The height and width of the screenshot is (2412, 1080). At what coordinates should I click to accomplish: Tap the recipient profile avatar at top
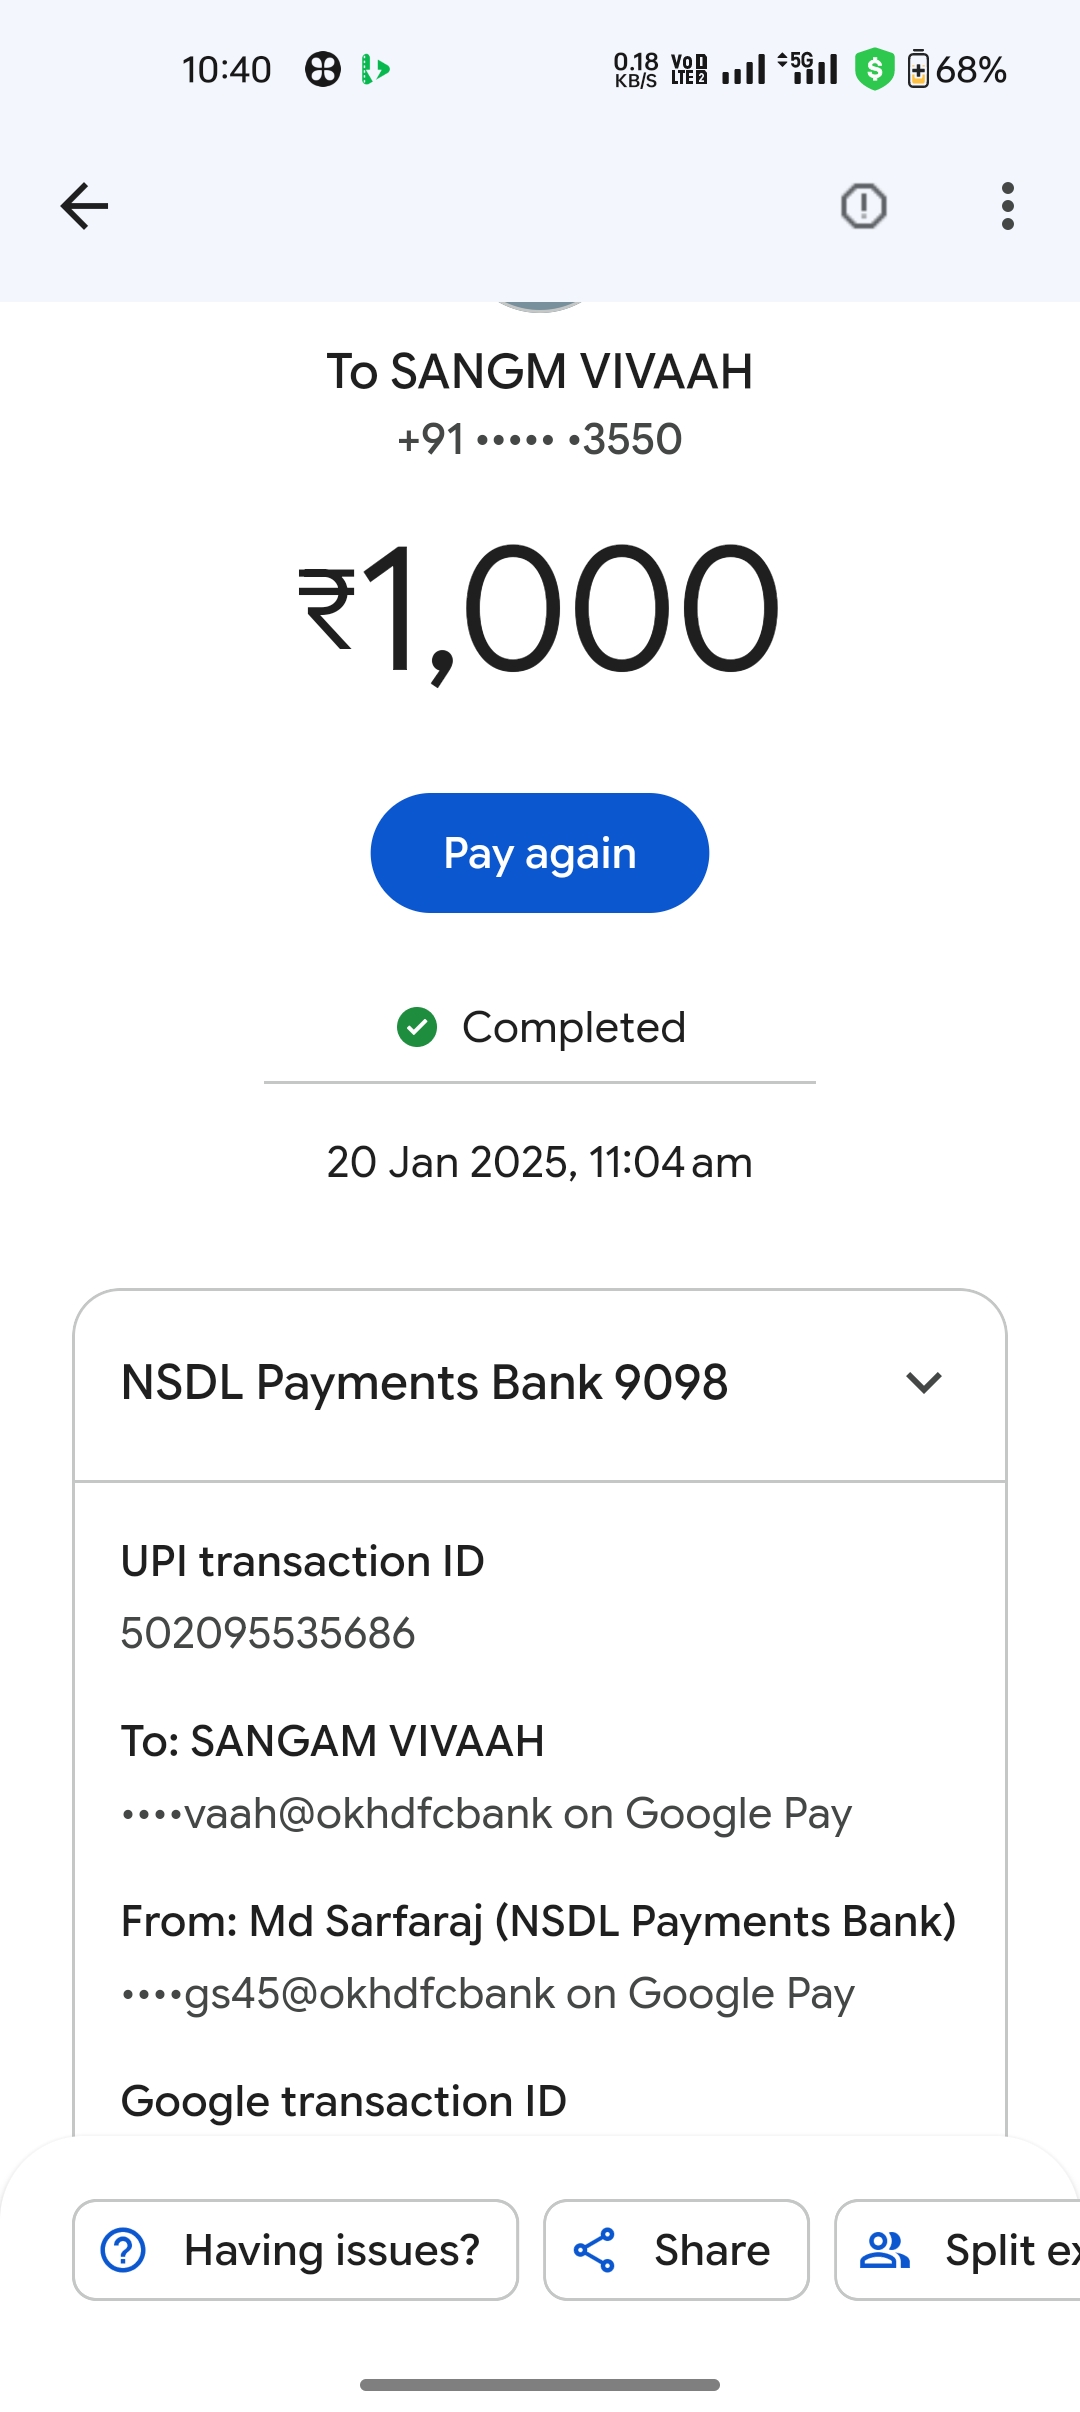[x=540, y=306]
